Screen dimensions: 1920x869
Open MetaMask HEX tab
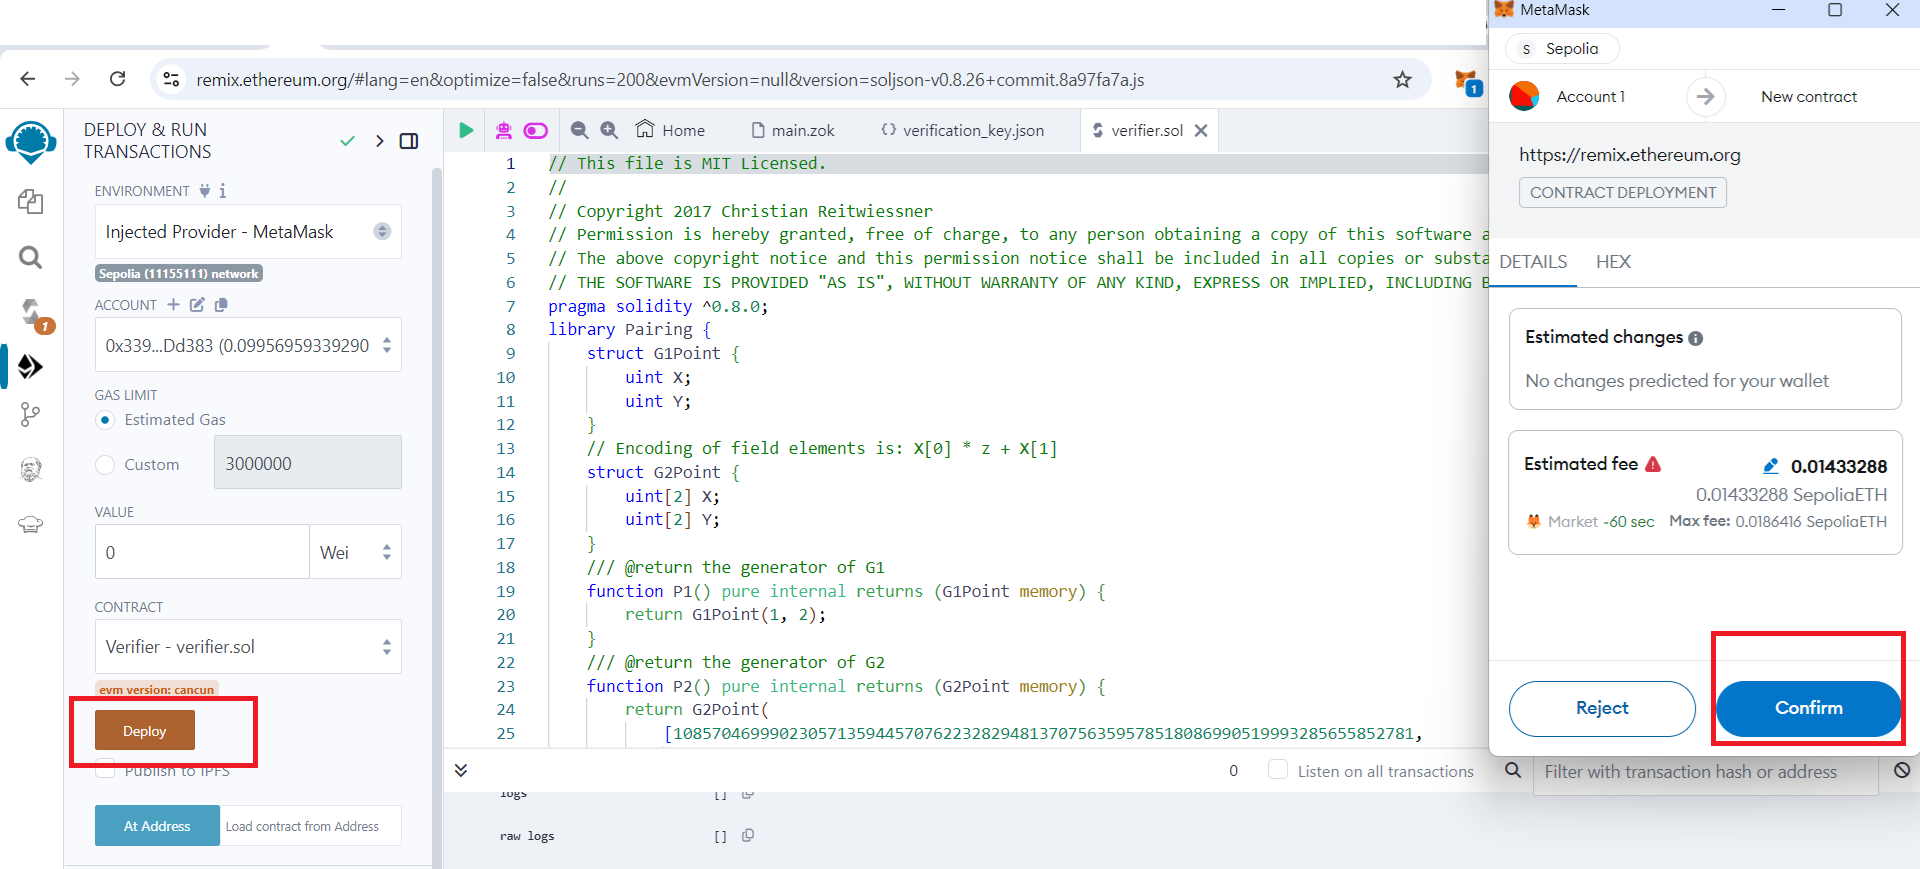[x=1613, y=262]
